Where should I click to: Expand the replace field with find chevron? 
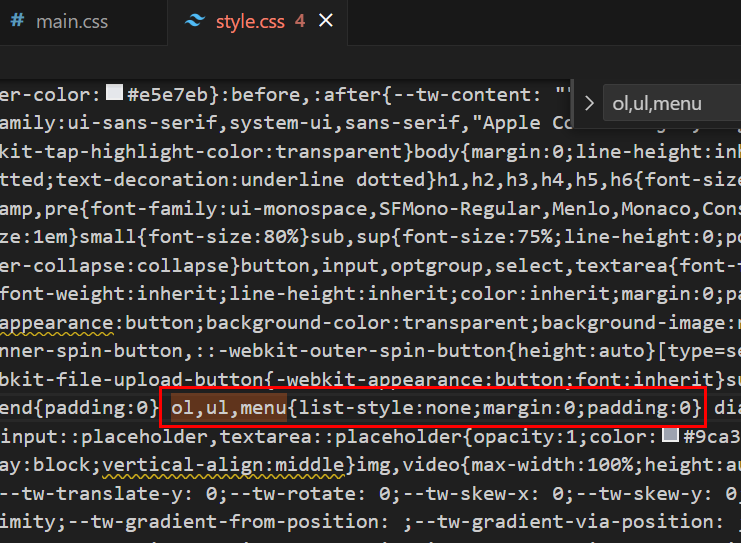(x=589, y=103)
